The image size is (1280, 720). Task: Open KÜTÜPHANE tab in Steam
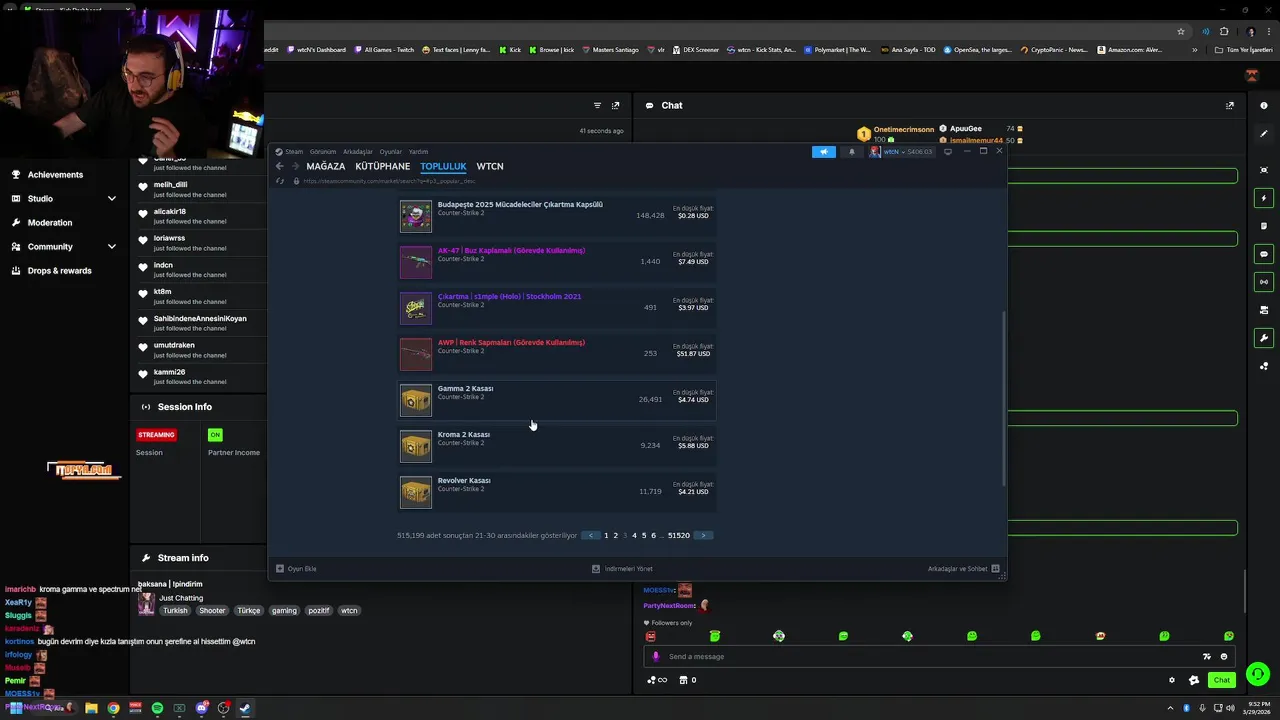pyautogui.click(x=383, y=167)
